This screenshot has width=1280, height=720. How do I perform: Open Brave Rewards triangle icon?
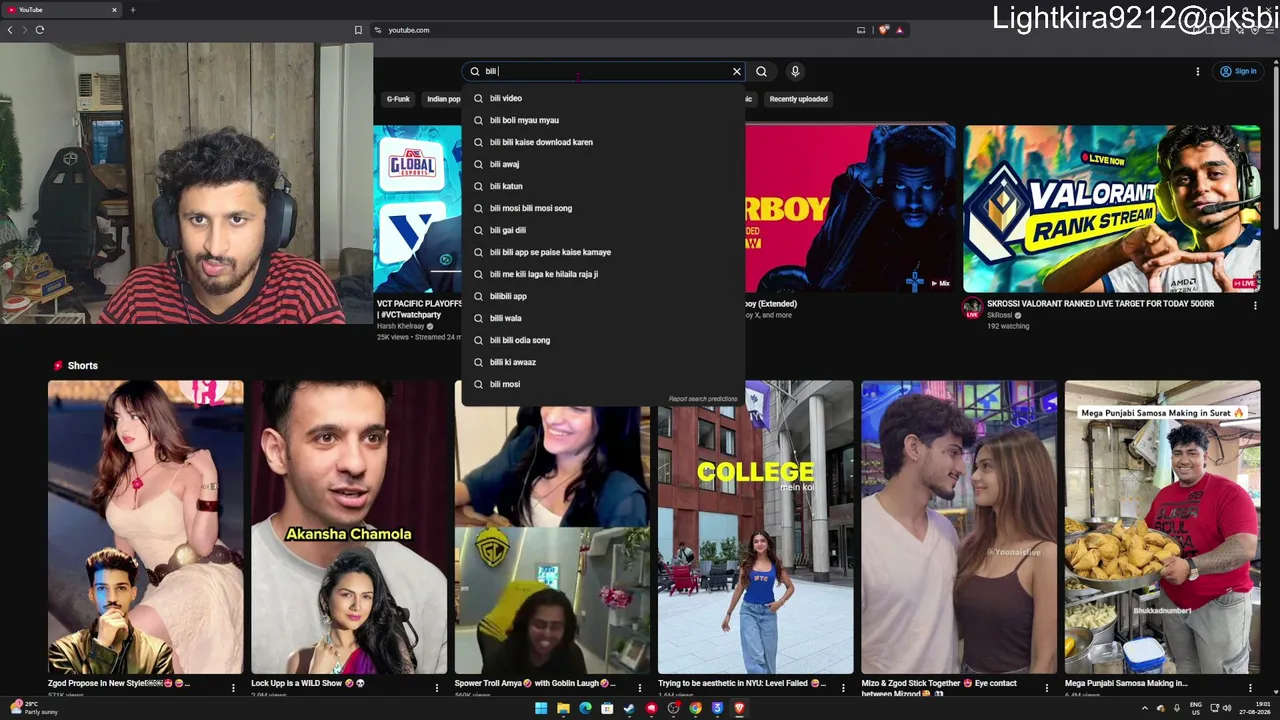[x=899, y=30]
